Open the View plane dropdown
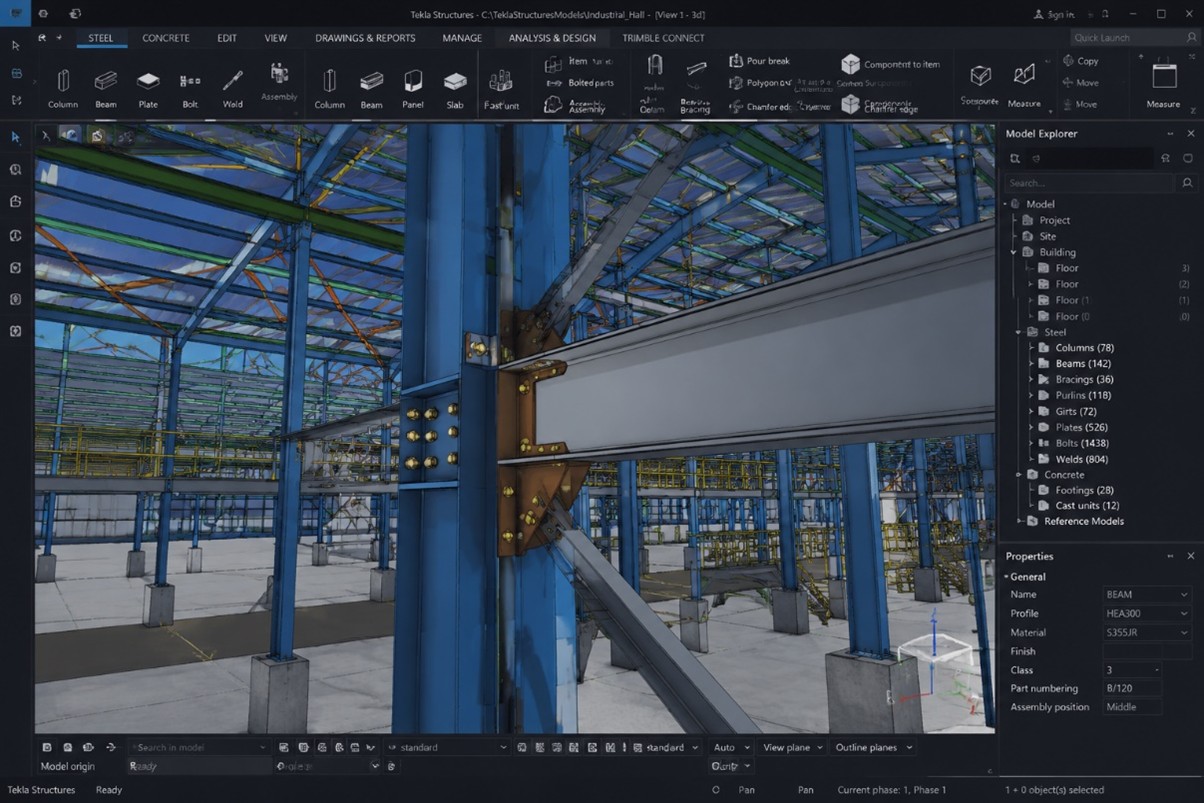1204x803 pixels. pyautogui.click(x=792, y=747)
